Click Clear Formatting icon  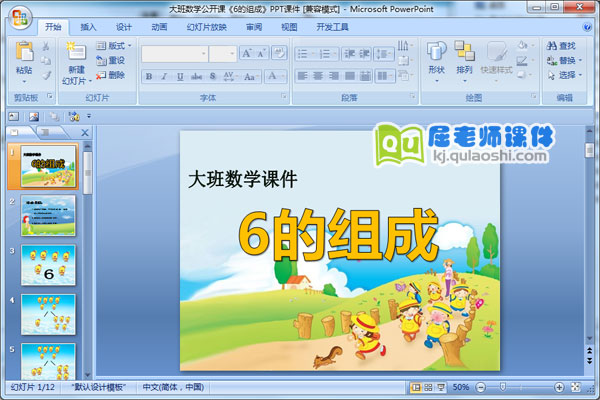279,53
